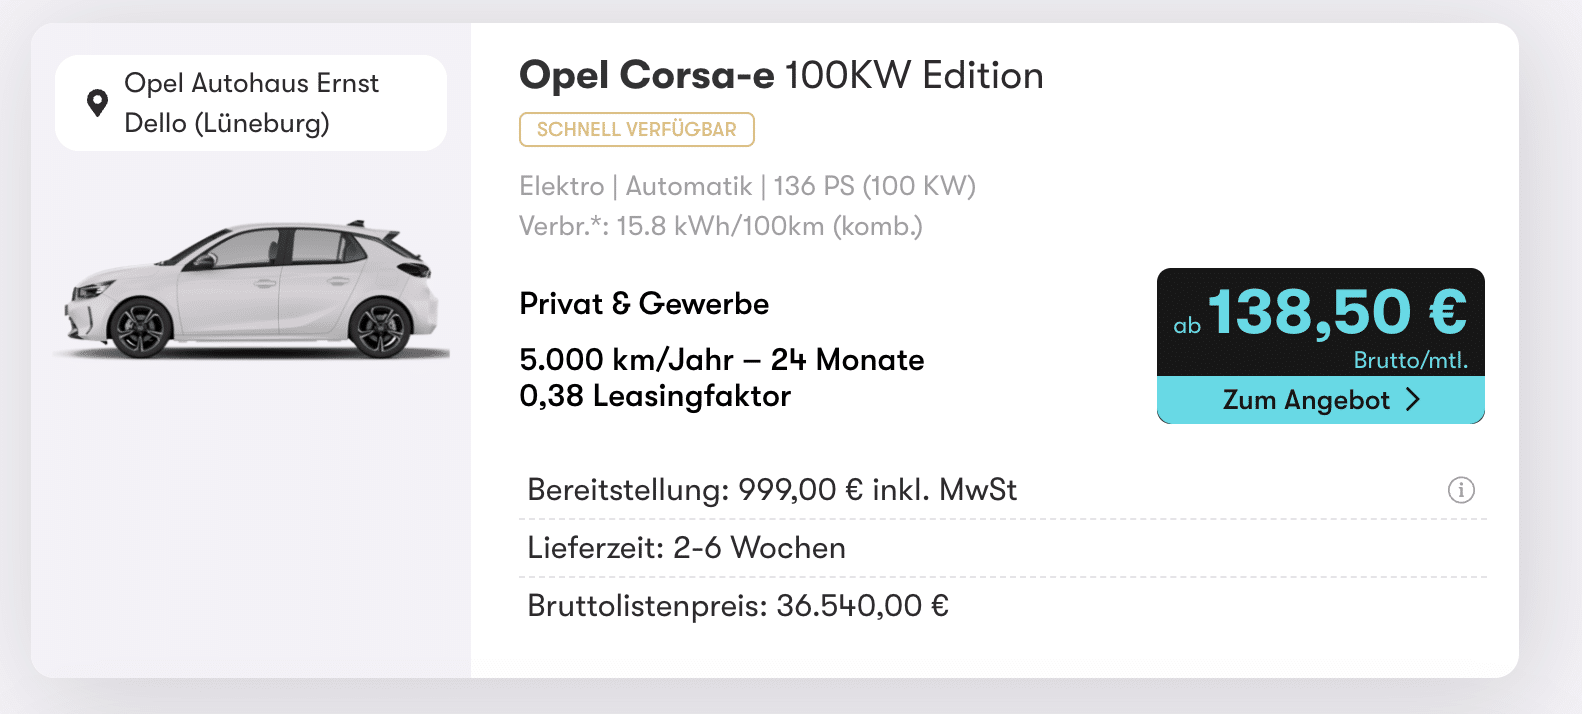This screenshot has width=1582, height=714.
Task: Click the Brutto/mtl. label
Action: [x=1410, y=360]
